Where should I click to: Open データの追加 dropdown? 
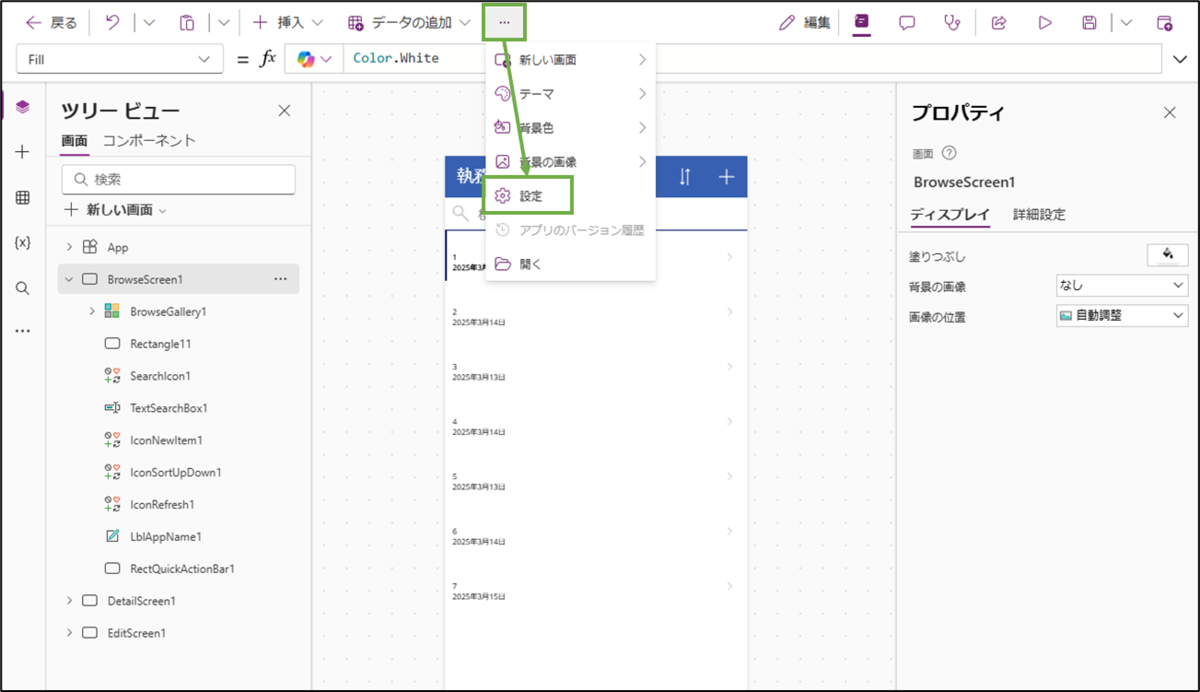[x=409, y=22]
